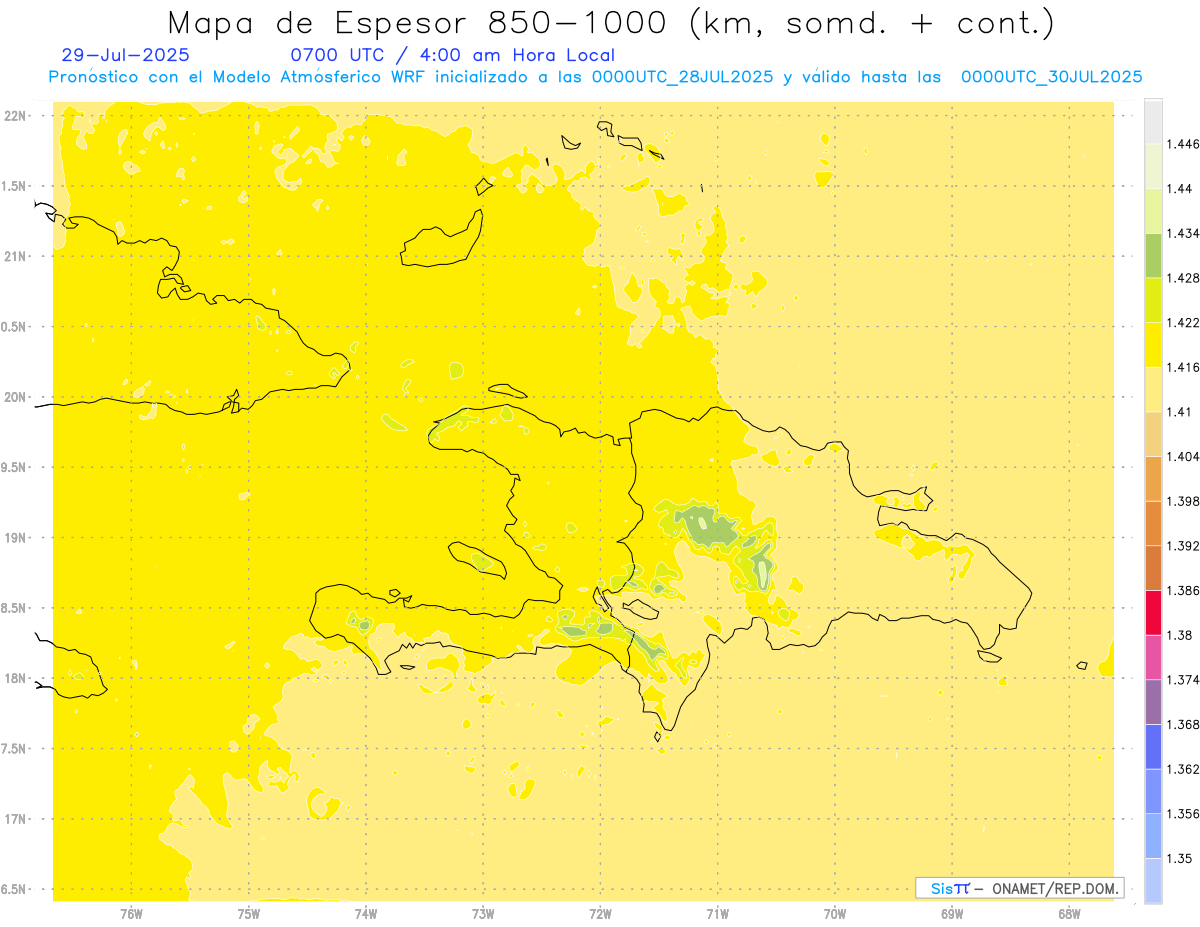Screen dimensions: 1200x927
Task: Click the legend value '1.386'
Action: pos(1183,591)
